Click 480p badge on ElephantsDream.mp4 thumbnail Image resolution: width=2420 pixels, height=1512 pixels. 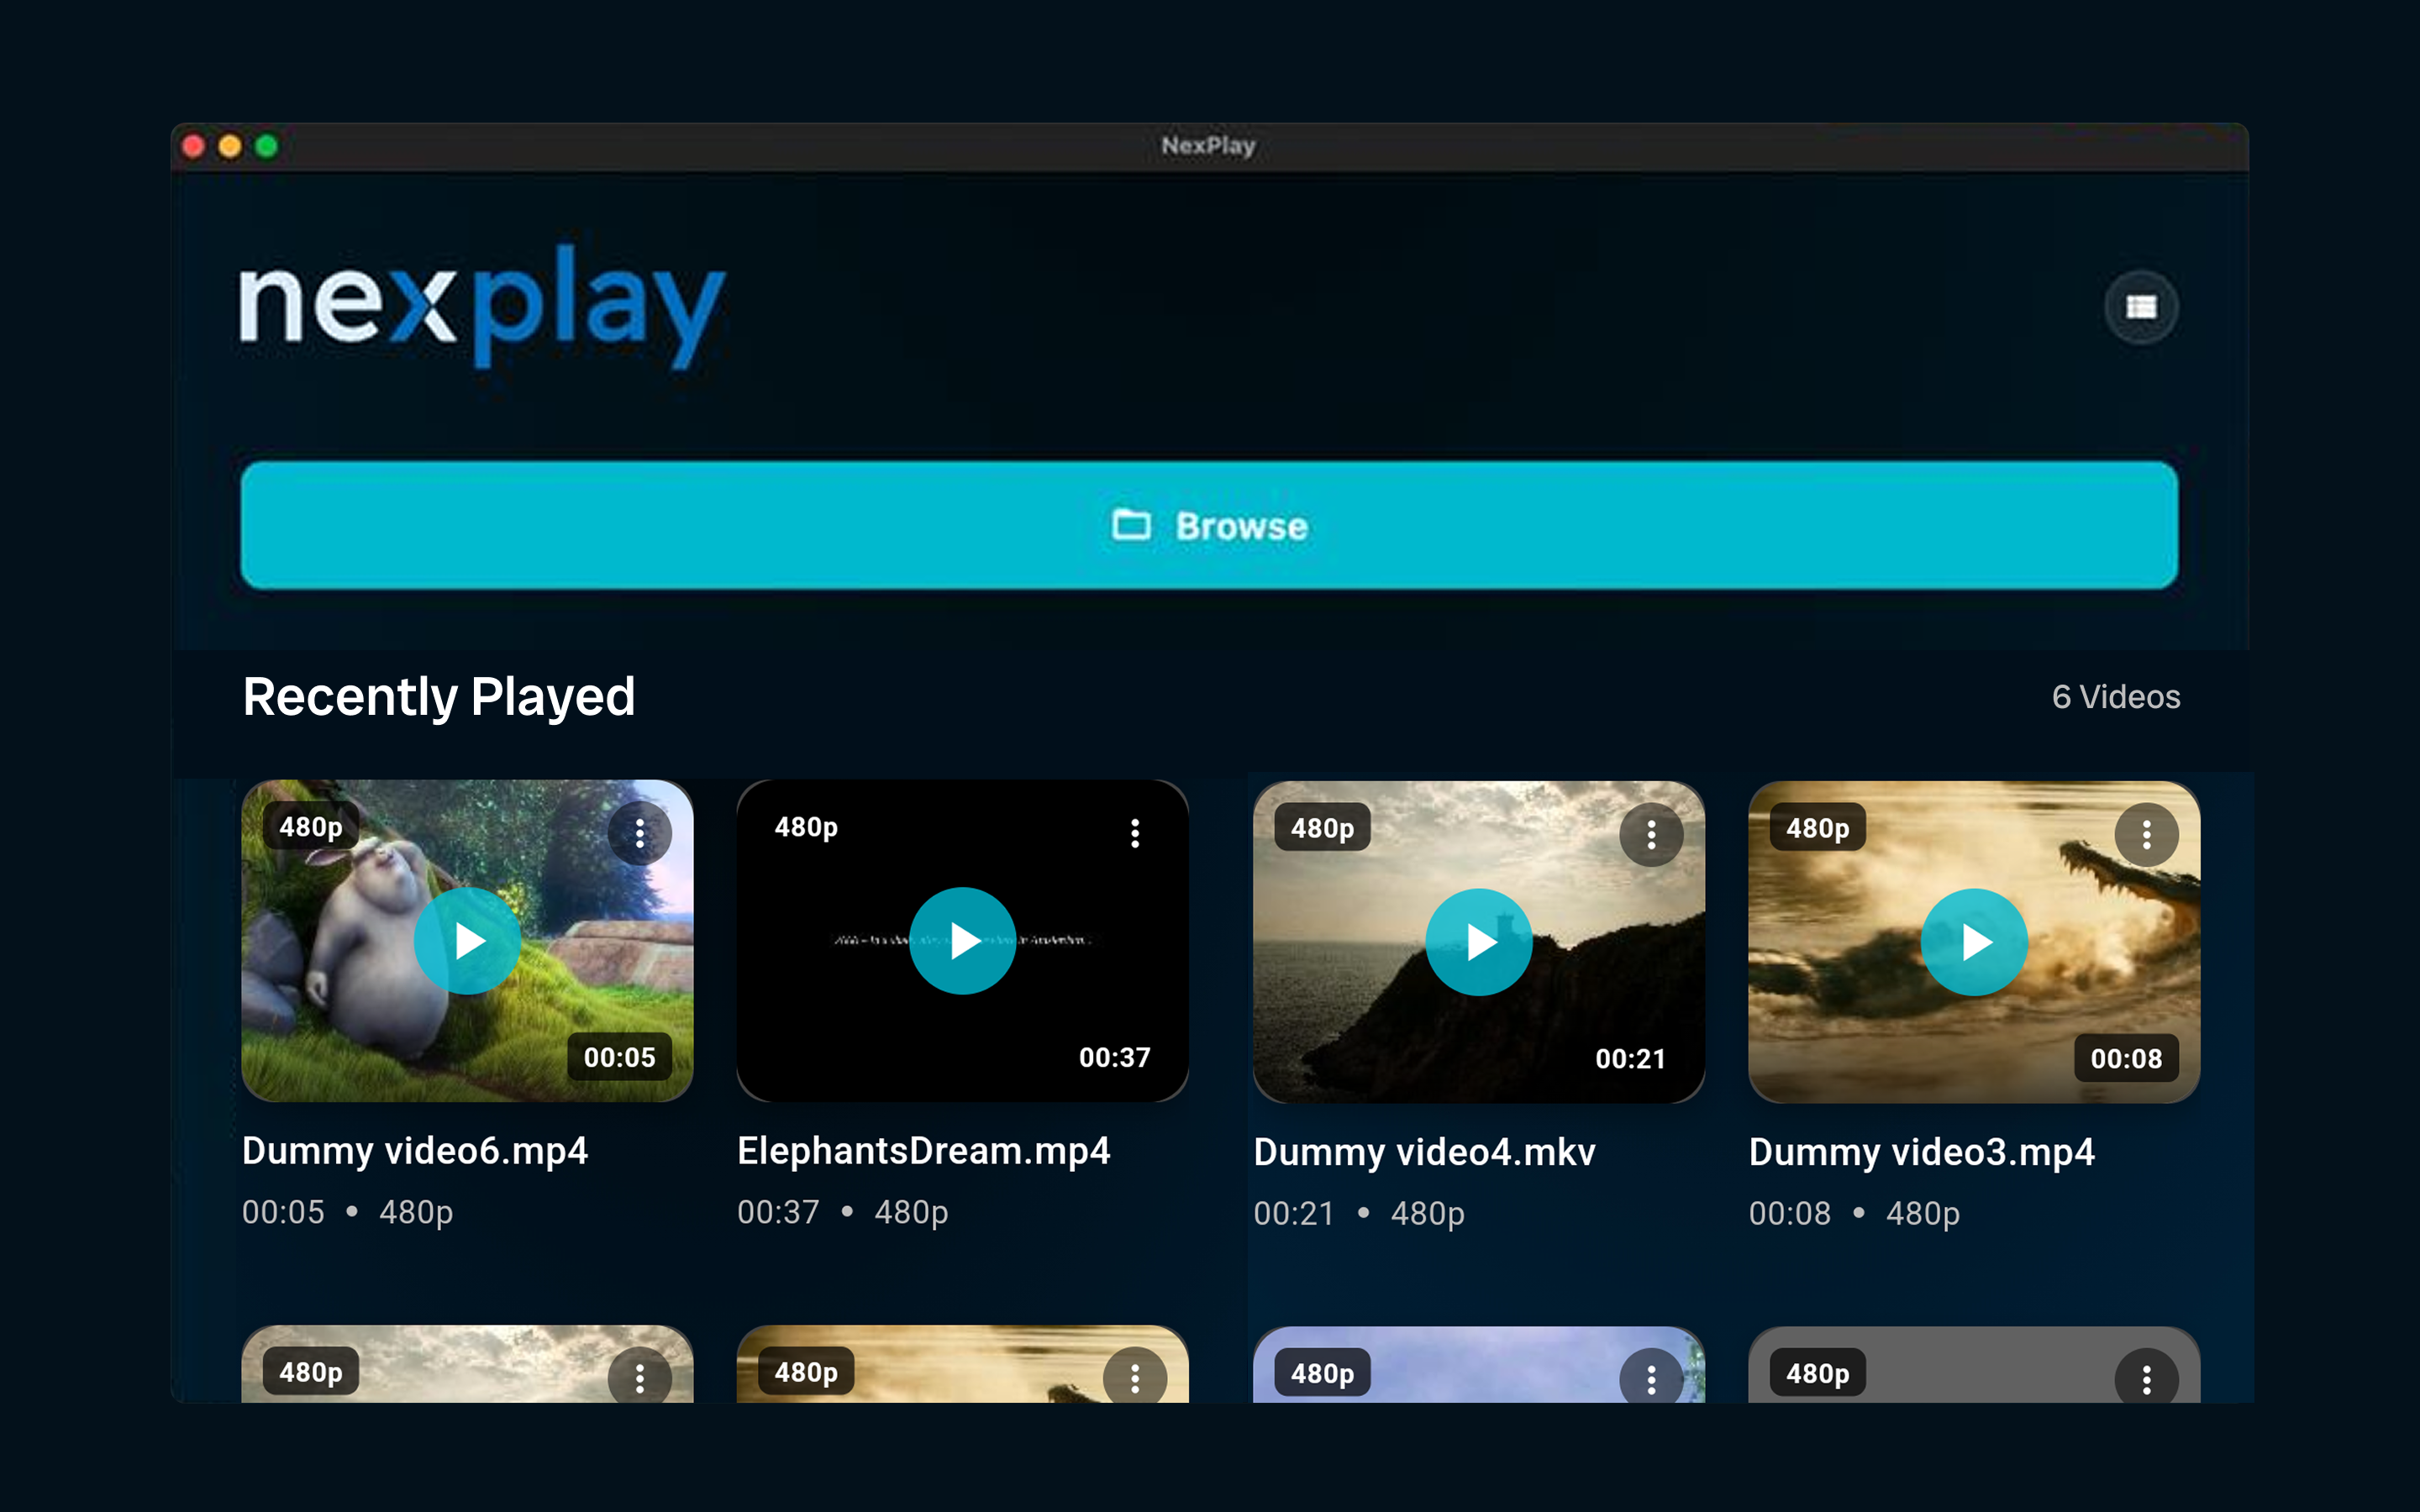click(806, 827)
